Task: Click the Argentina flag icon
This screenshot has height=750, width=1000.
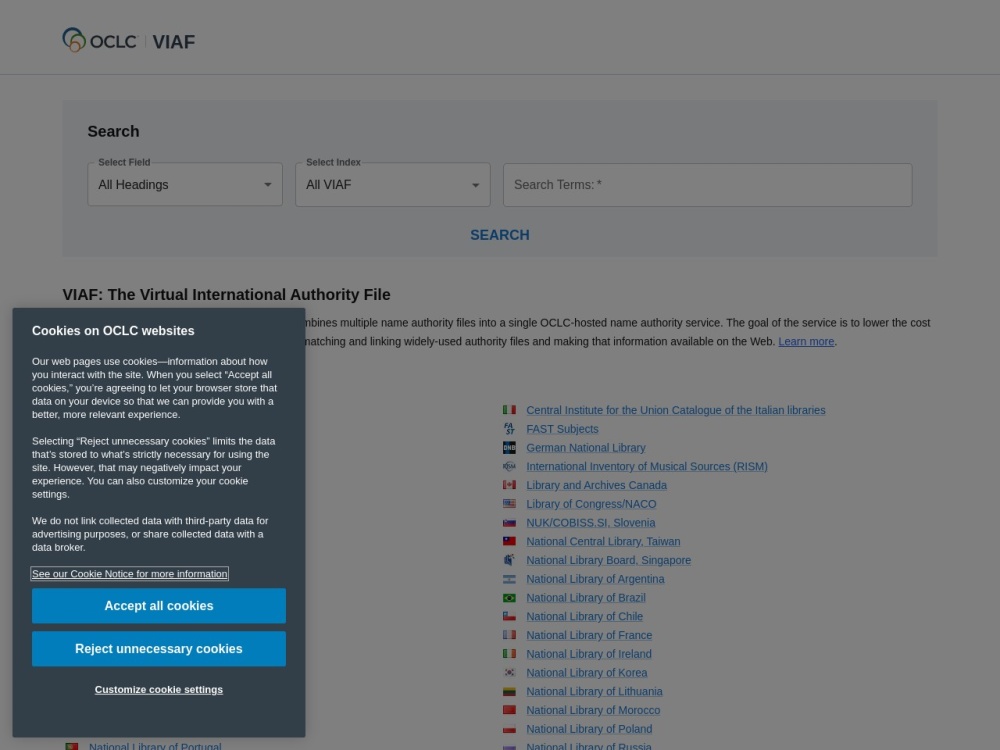Action: [x=509, y=579]
